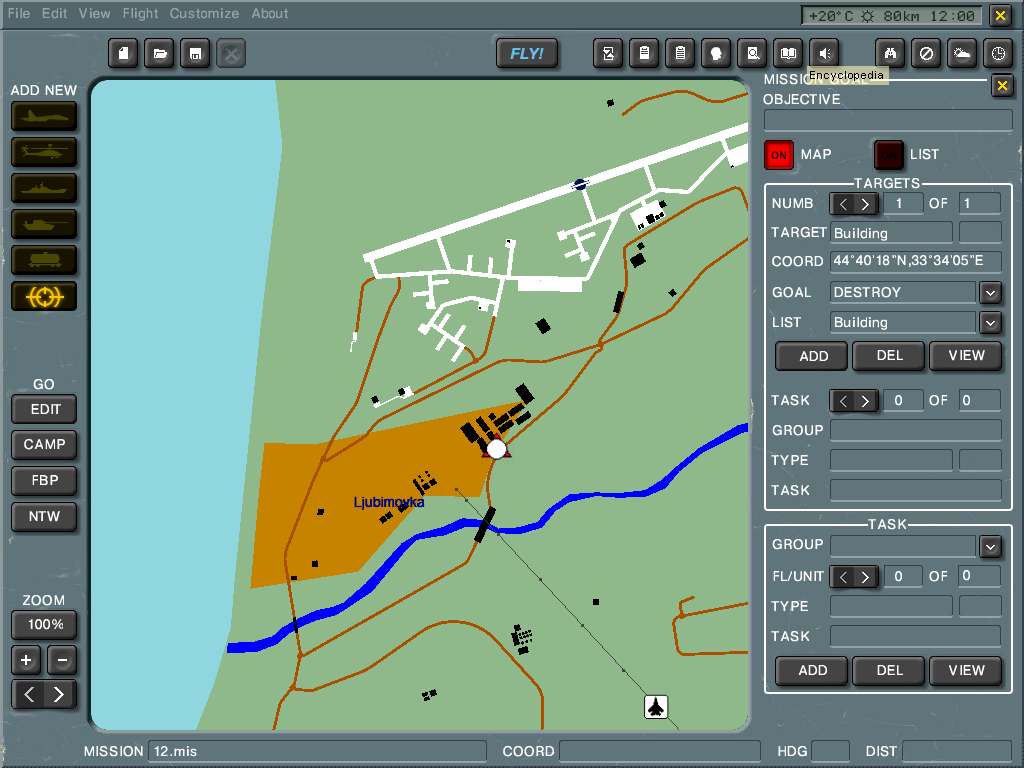Select the add target crosshair tool
The width and height of the screenshot is (1024, 768).
(x=43, y=296)
